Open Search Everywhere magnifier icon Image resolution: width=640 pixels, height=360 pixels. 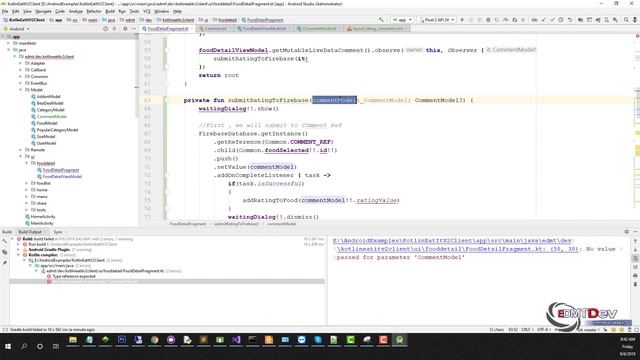click(x=626, y=20)
